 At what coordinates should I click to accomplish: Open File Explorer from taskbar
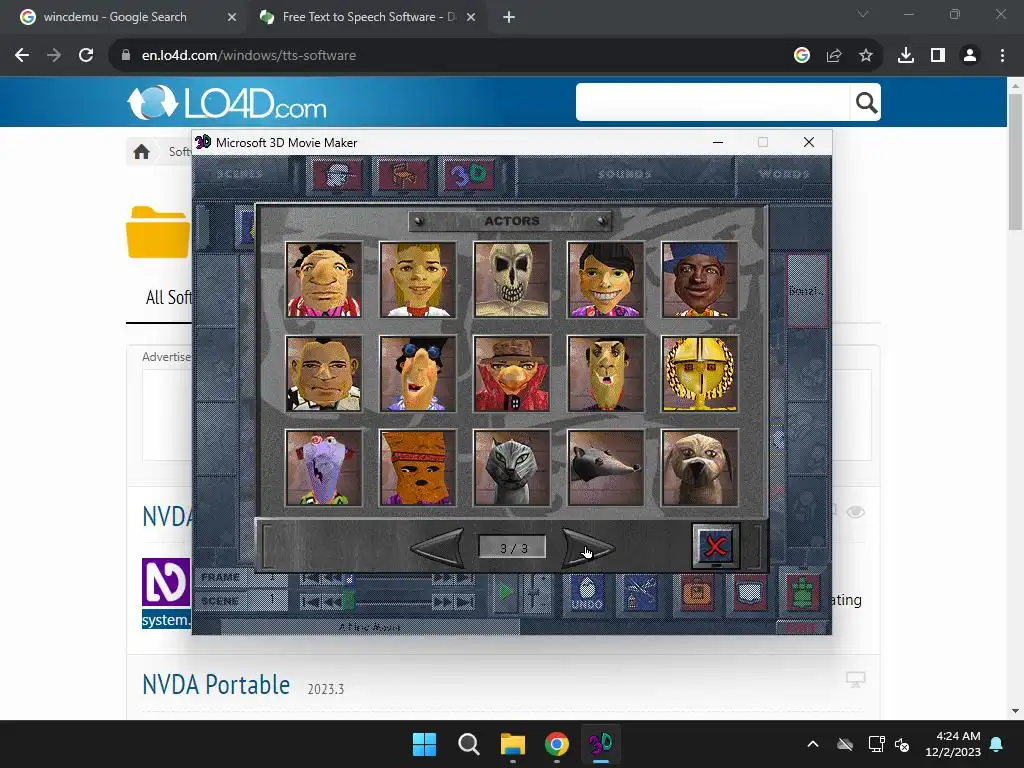point(513,744)
